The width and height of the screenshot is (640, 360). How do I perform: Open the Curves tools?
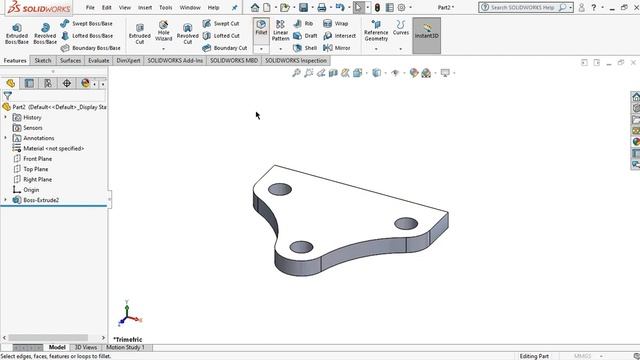[401, 28]
